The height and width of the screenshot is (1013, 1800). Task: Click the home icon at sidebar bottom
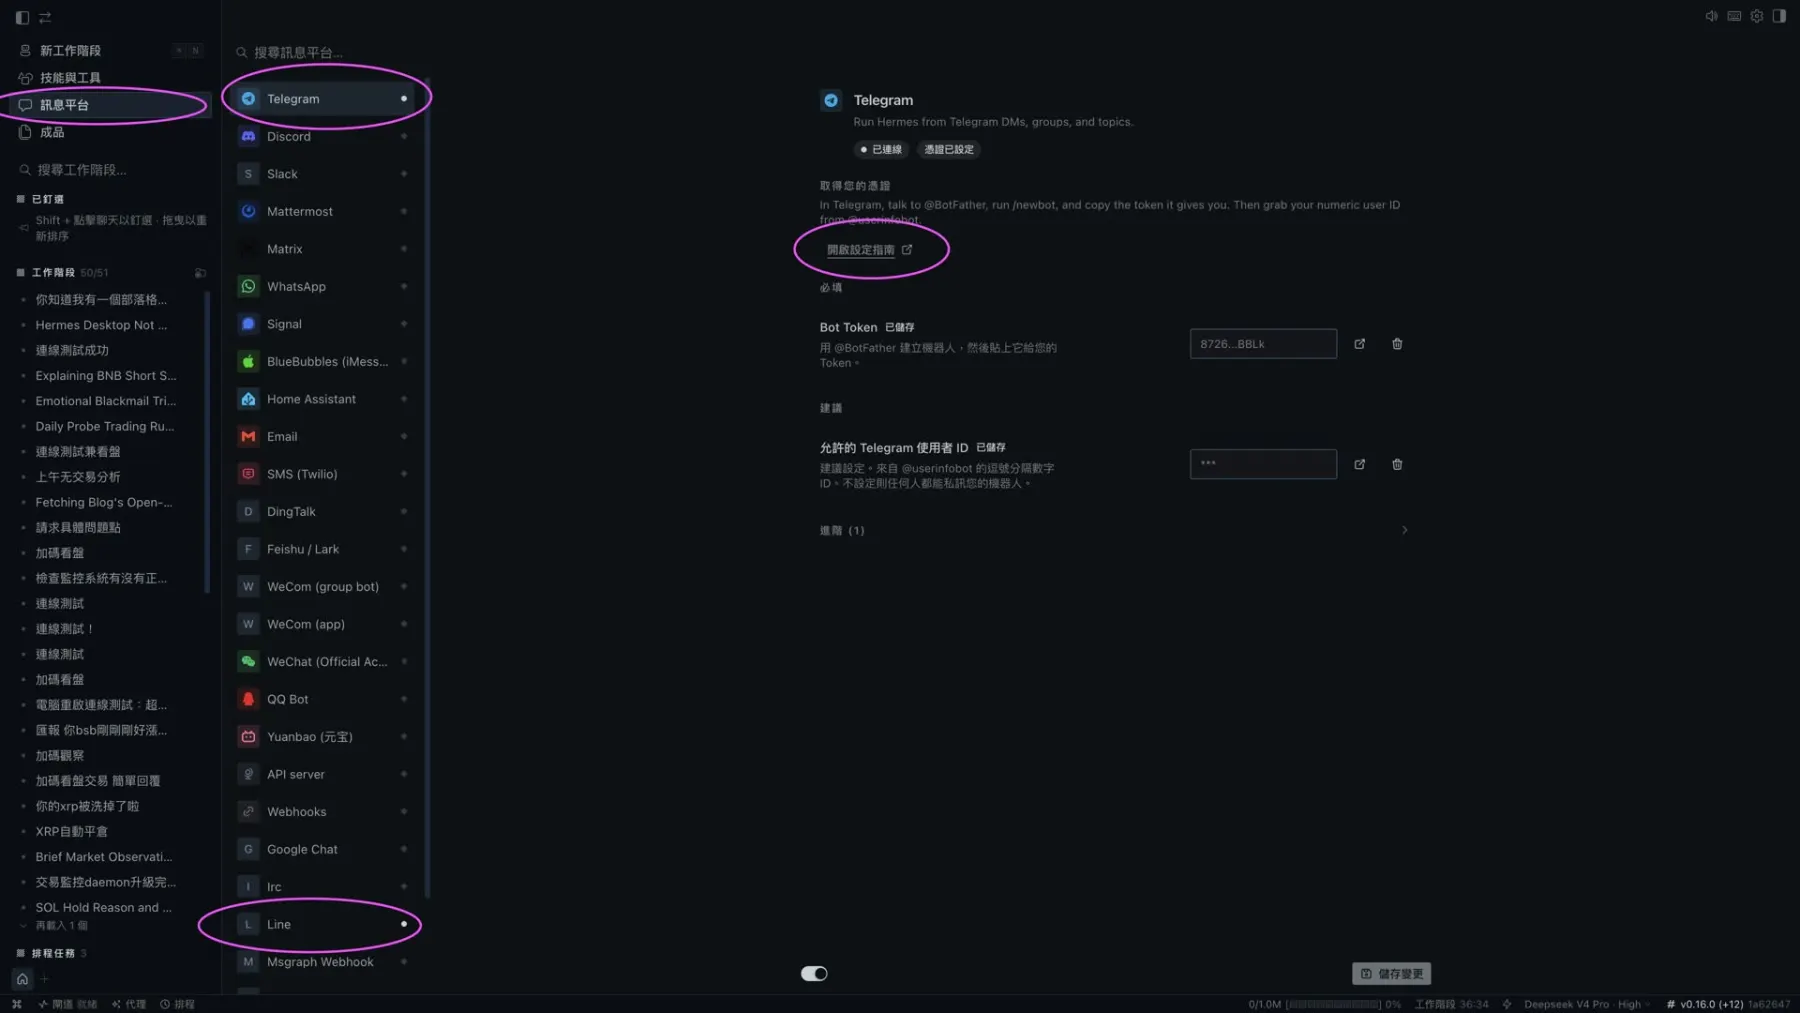click(x=22, y=979)
